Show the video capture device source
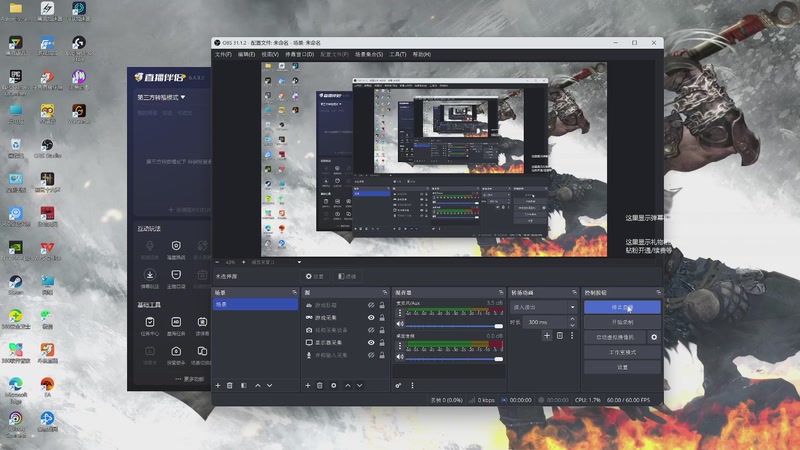The image size is (800, 450). (x=371, y=330)
